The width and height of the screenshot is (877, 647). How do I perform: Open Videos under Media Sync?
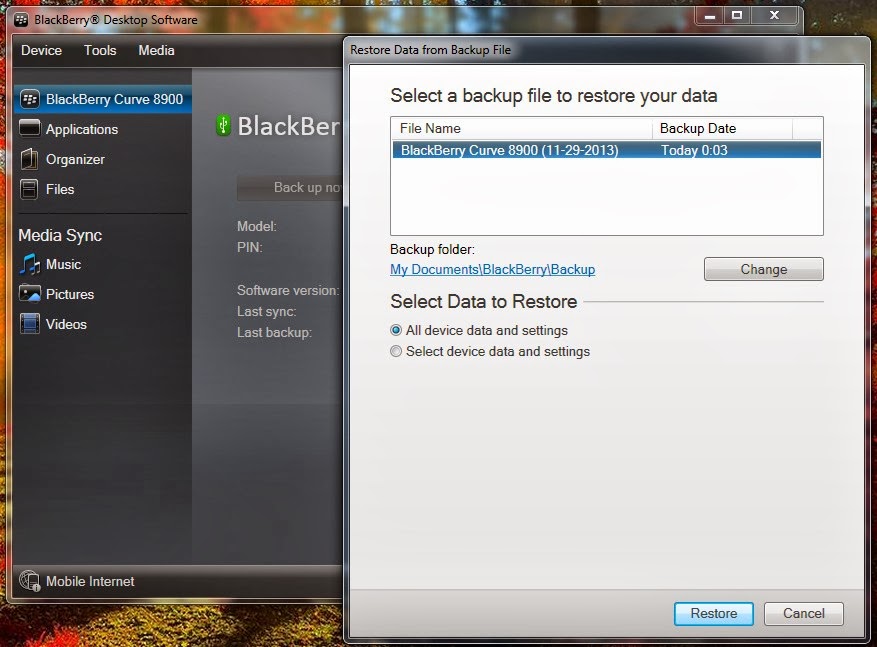click(67, 324)
